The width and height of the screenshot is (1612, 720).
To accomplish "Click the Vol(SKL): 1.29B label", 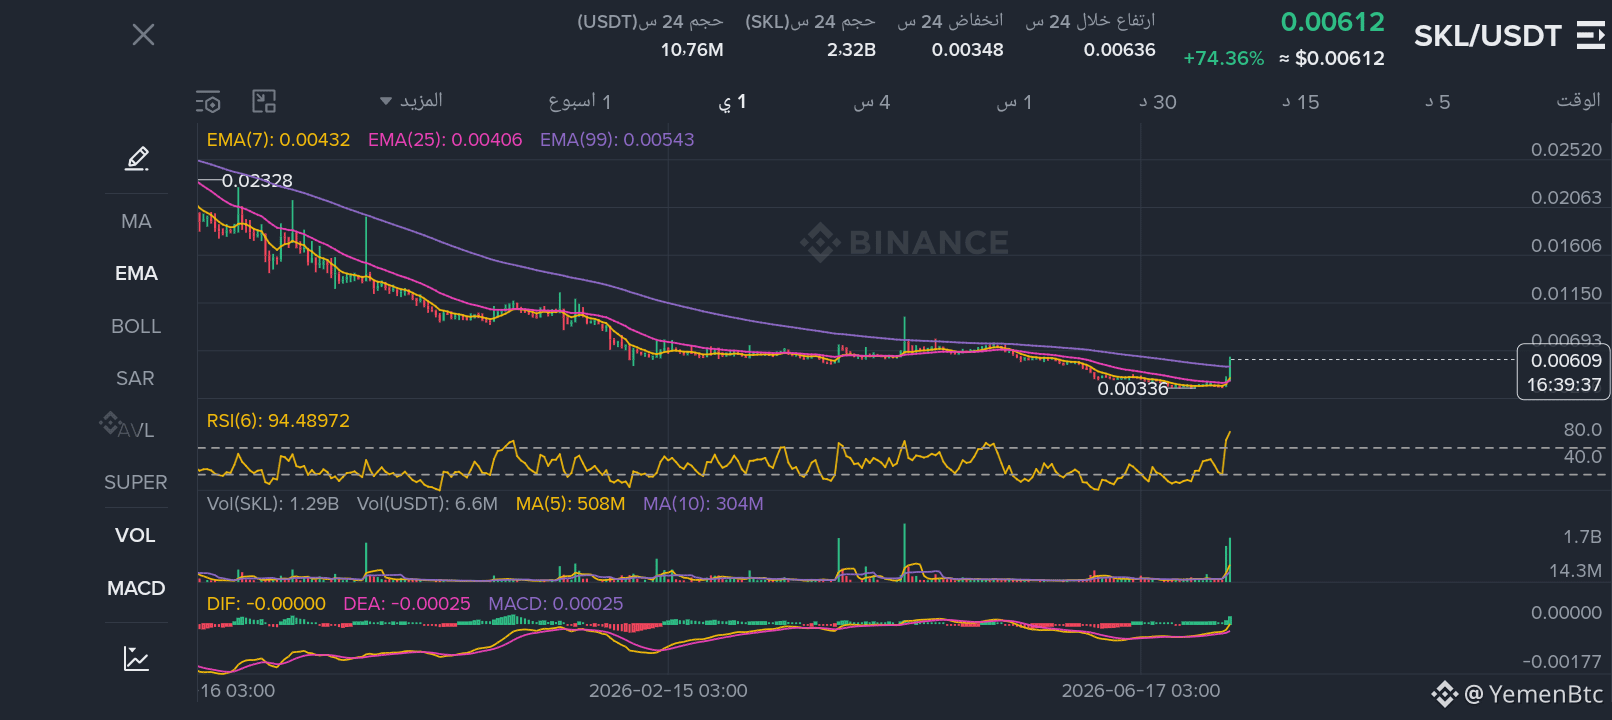I will 273,504.
